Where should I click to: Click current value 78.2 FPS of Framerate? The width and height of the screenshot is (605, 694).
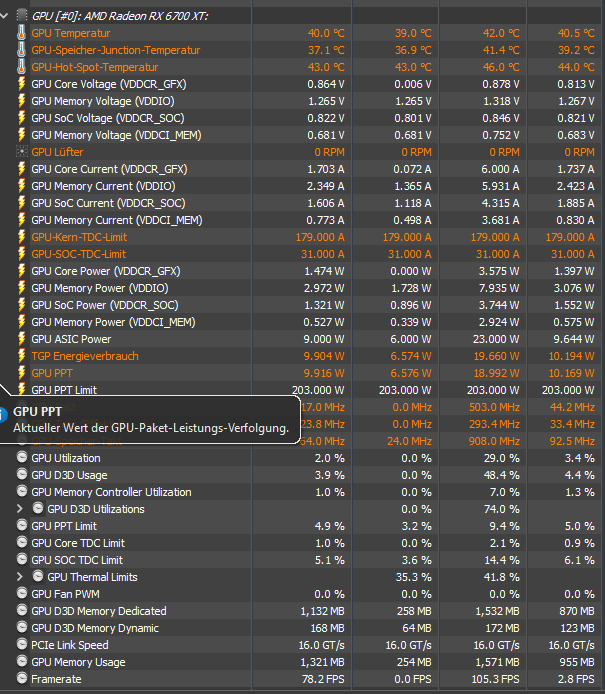click(x=323, y=679)
